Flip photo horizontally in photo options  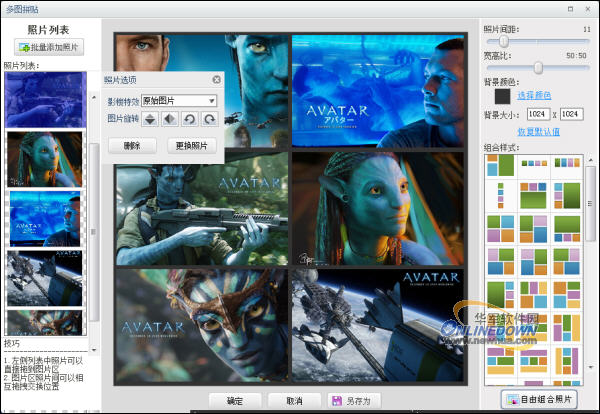(169, 118)
